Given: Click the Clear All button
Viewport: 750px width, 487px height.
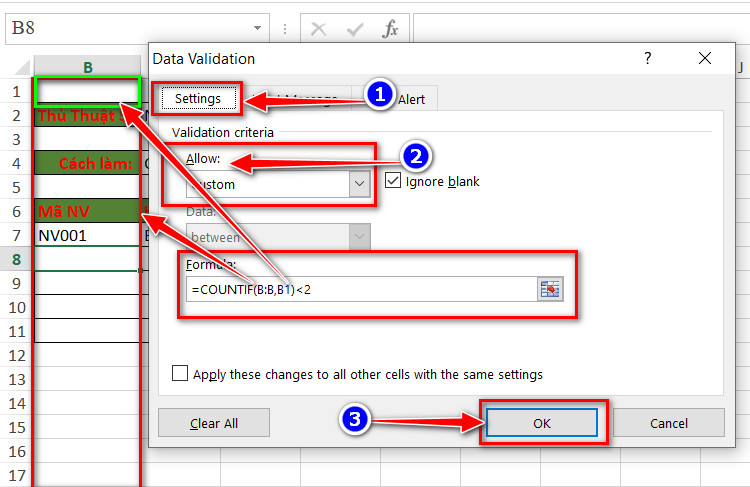Looking at the screenshot, I should coord(214,423).
